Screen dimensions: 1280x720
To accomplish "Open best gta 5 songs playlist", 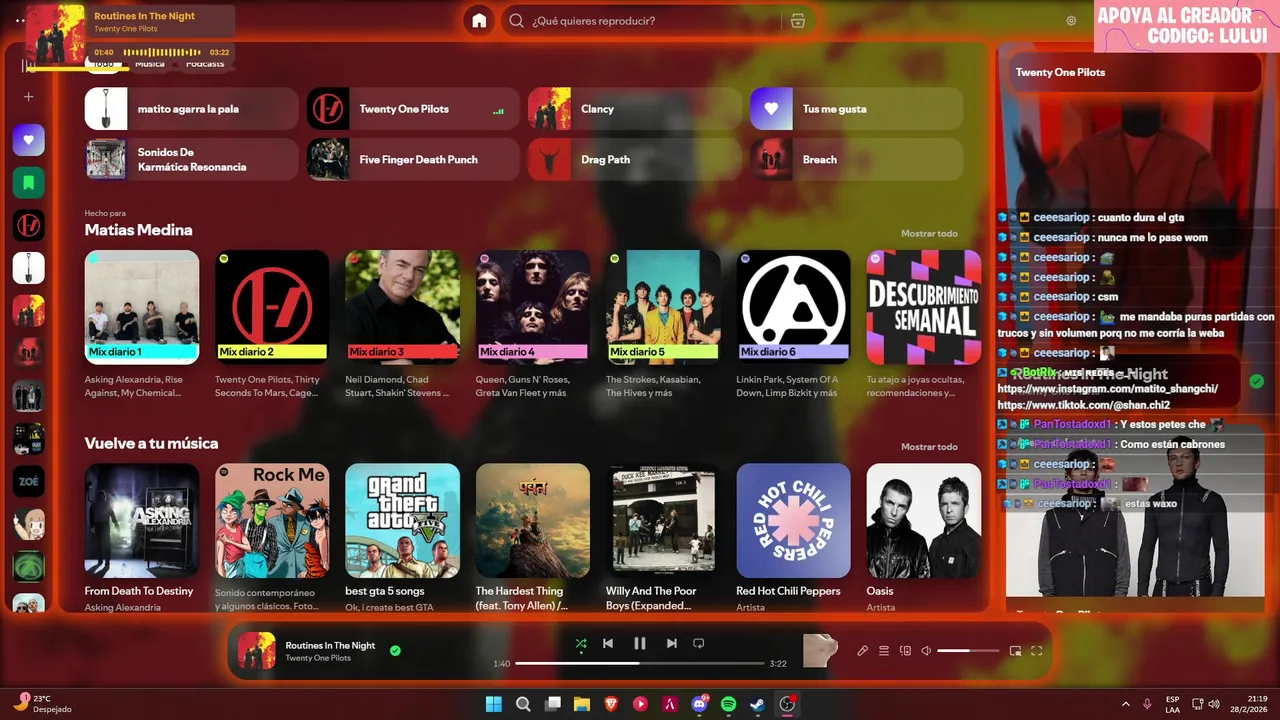I will 402,536.
